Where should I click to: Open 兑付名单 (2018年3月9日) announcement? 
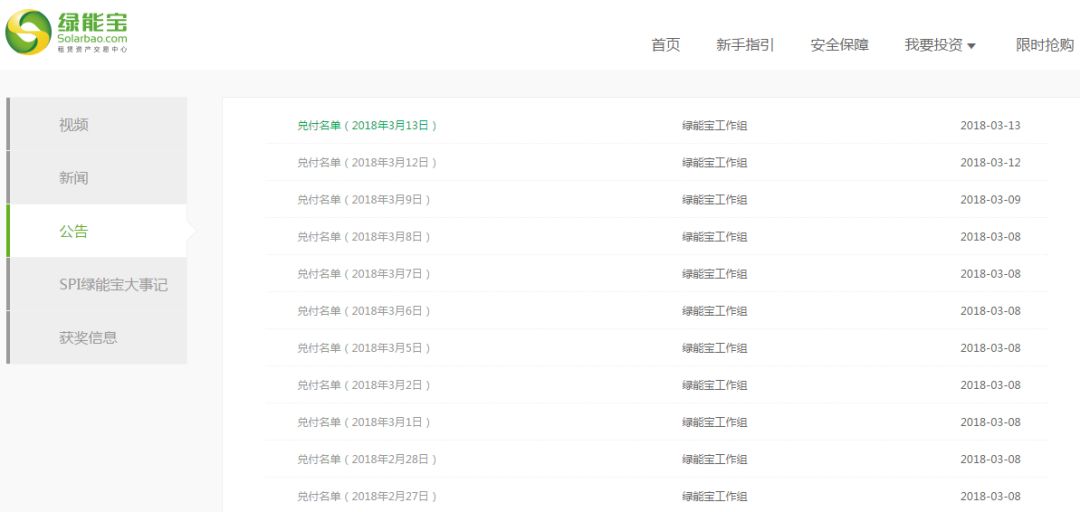point(364,200)
